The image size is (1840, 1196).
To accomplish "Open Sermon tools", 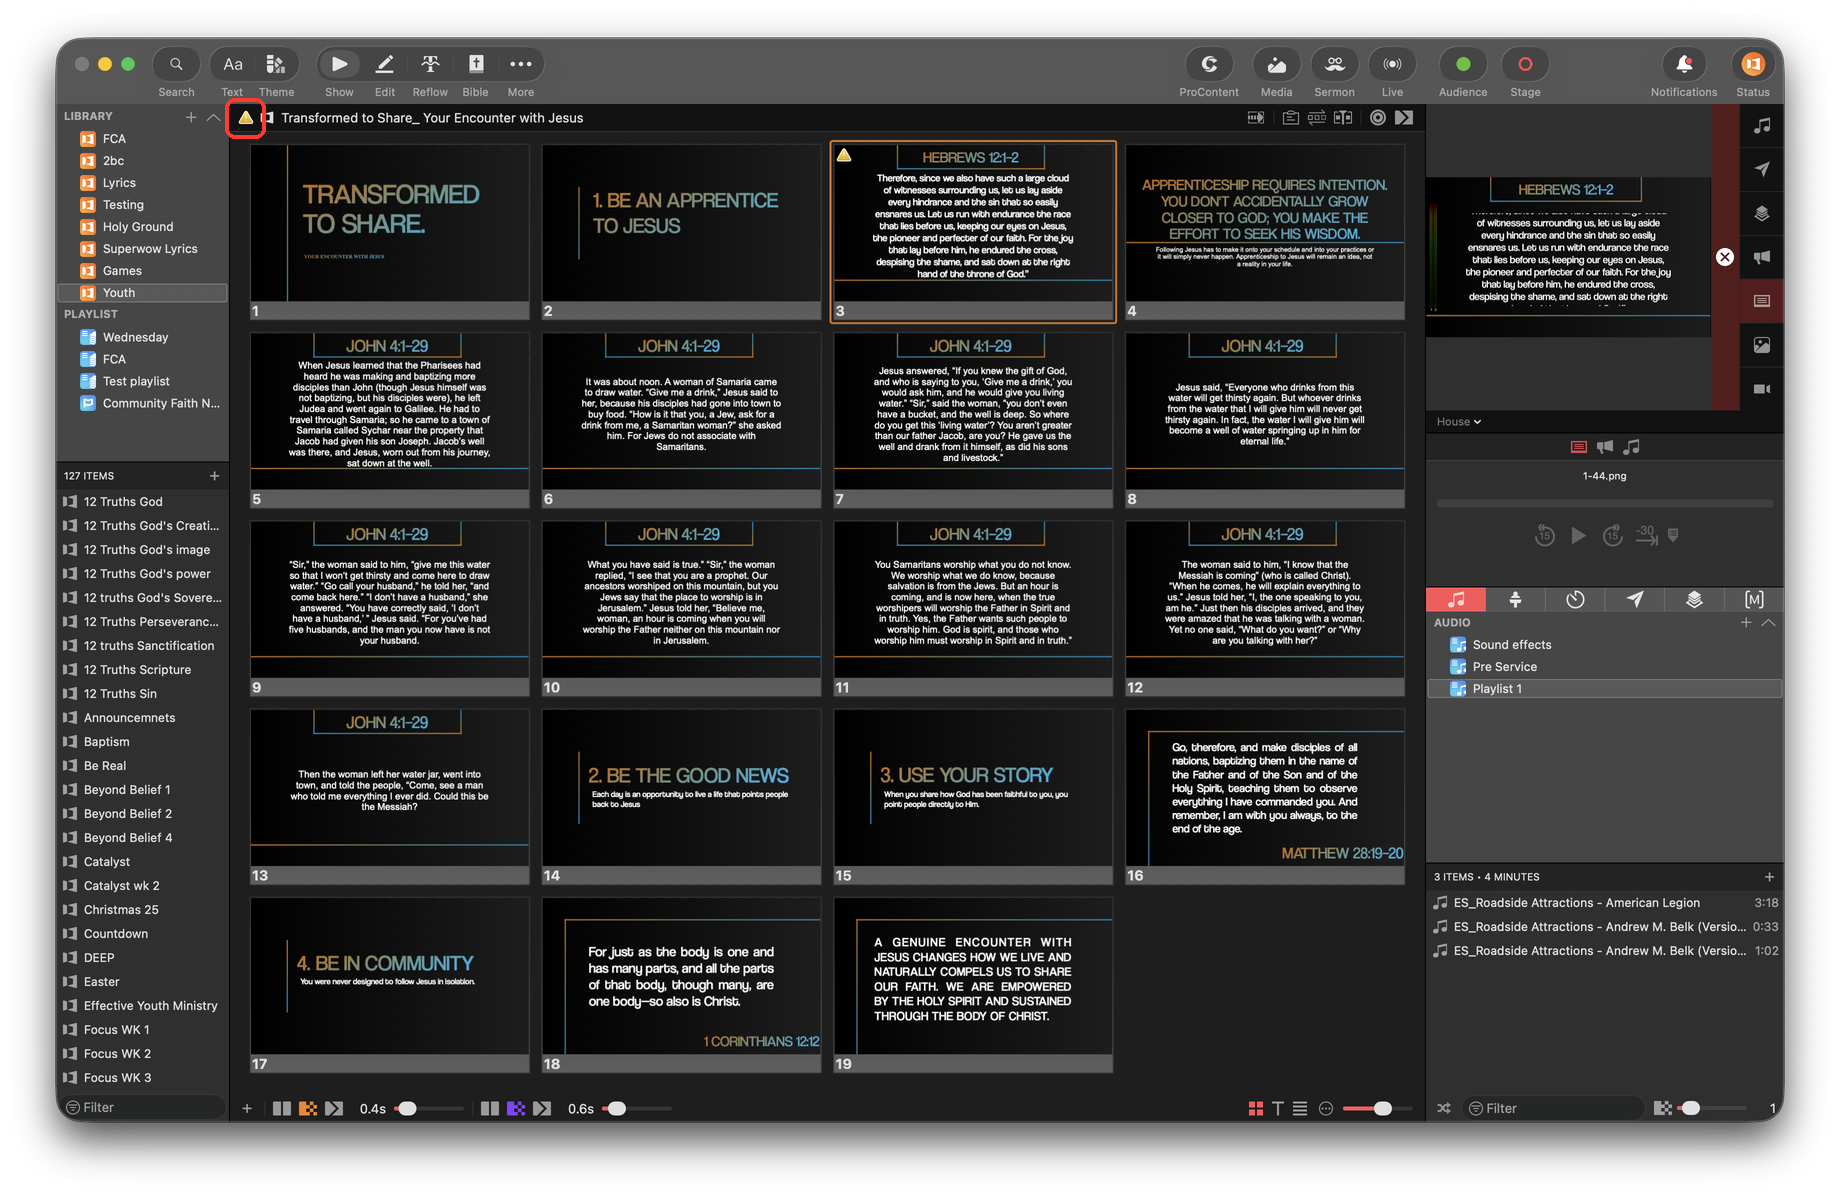I will coord(1334,64).
